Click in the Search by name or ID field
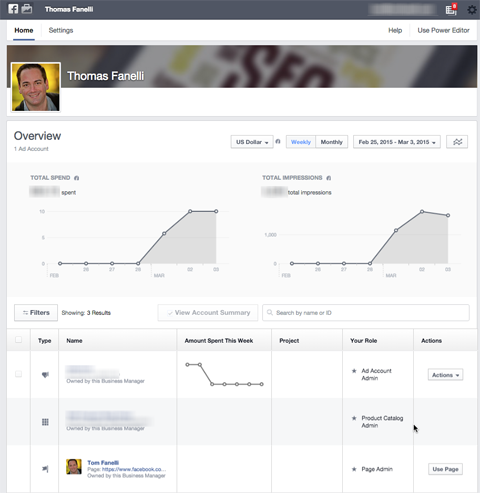Screen dimensions: 480x493 pyautogui.click(x=366, y=313)
